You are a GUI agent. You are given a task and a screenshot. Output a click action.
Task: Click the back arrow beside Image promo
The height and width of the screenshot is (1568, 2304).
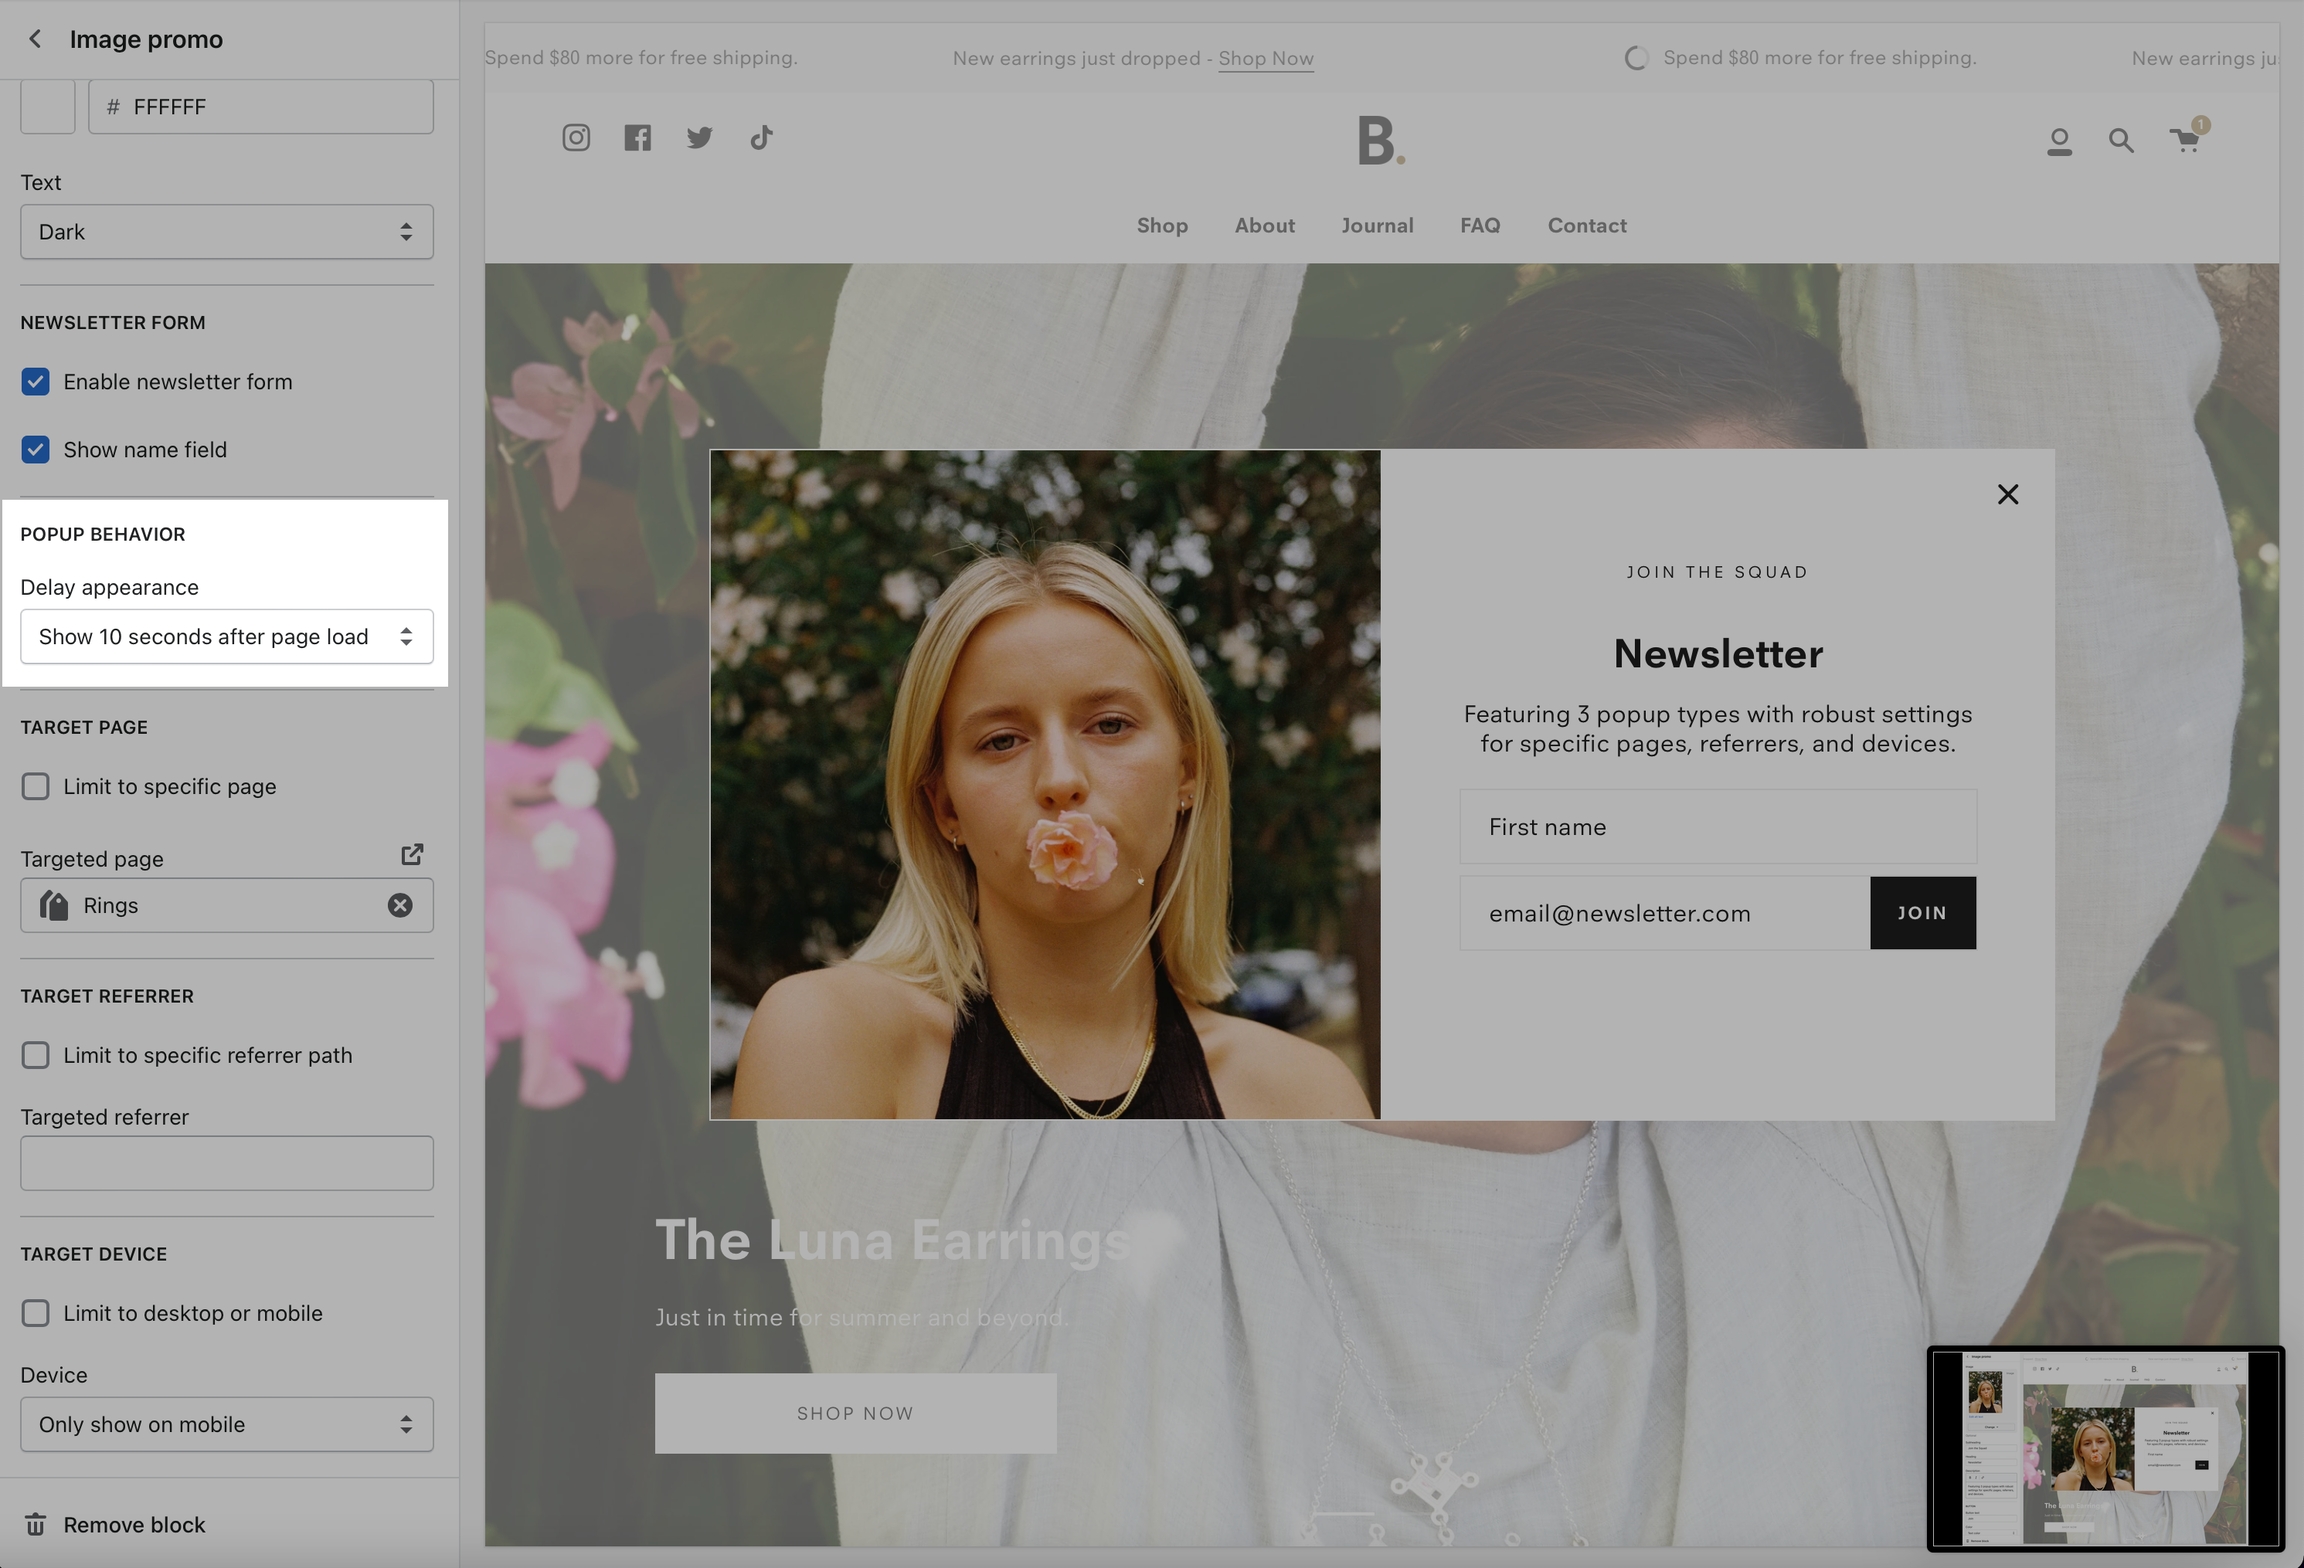coord(35,39)
